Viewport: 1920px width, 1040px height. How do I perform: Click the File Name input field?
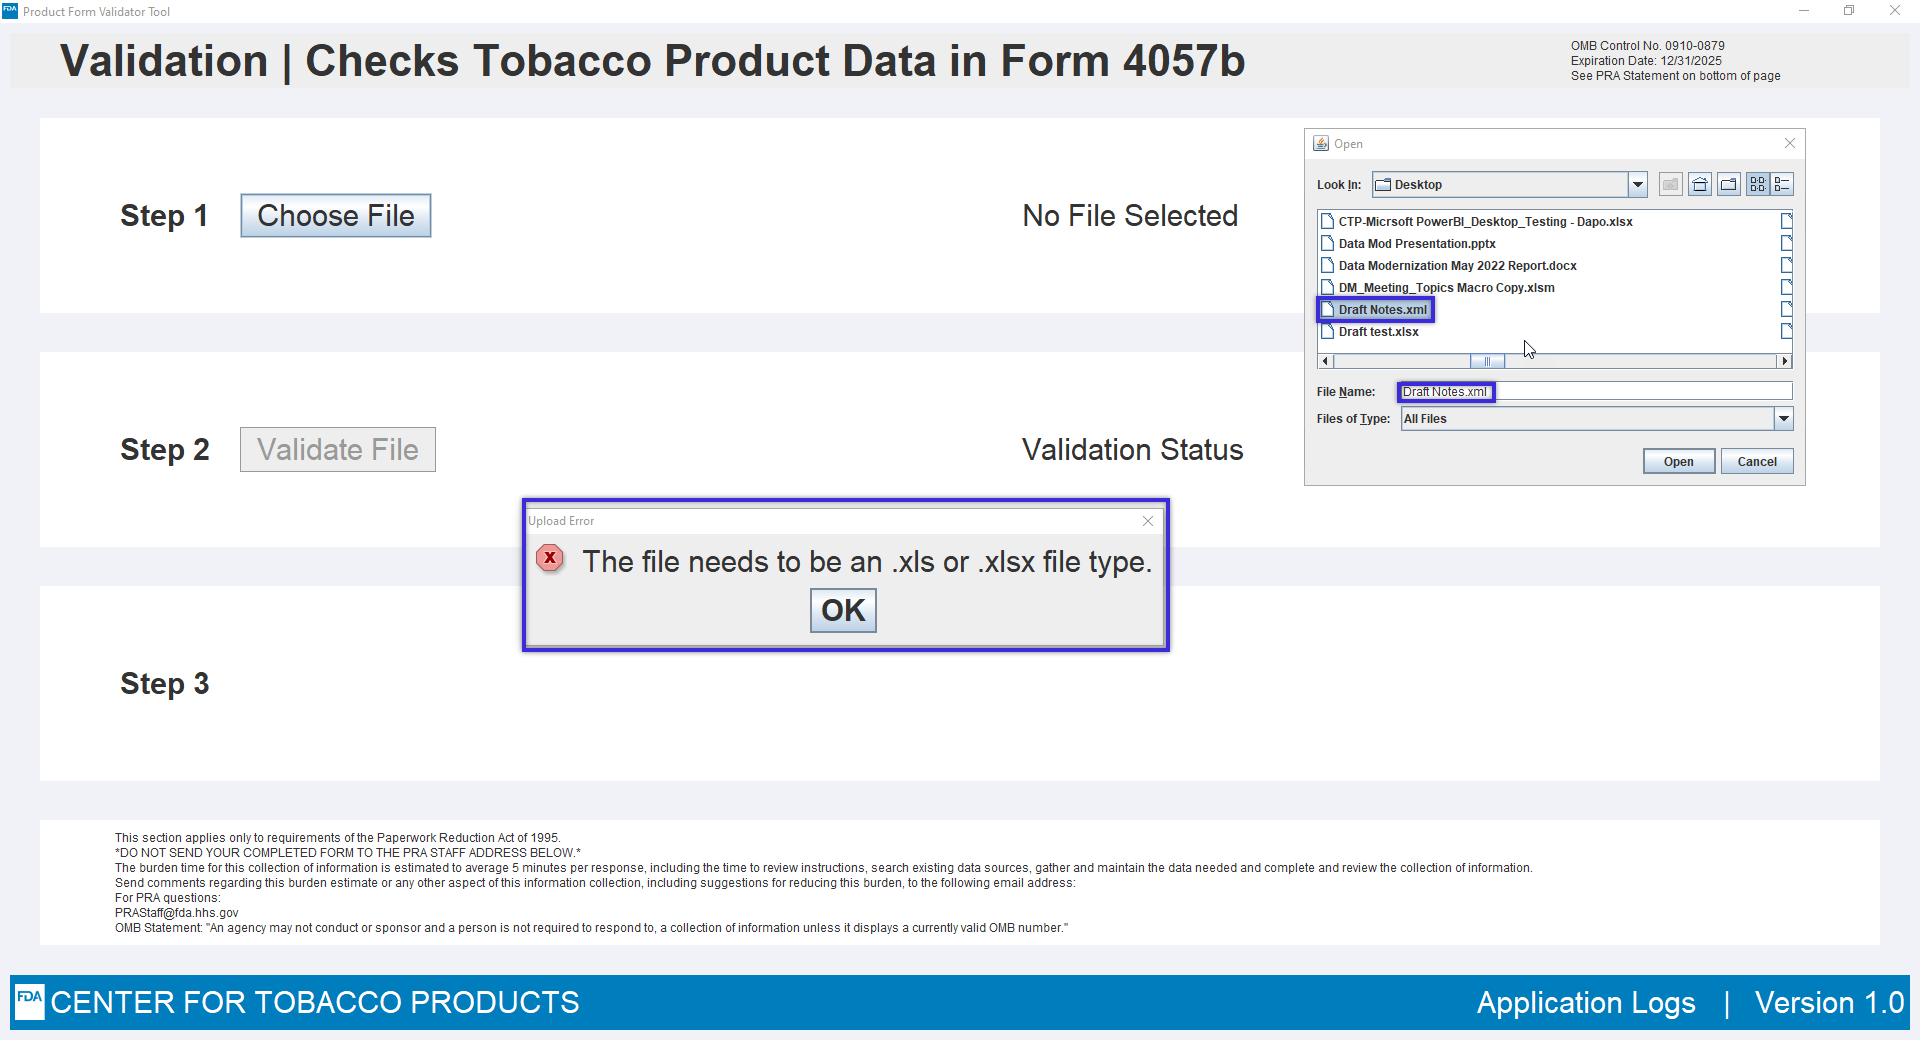1640,392
